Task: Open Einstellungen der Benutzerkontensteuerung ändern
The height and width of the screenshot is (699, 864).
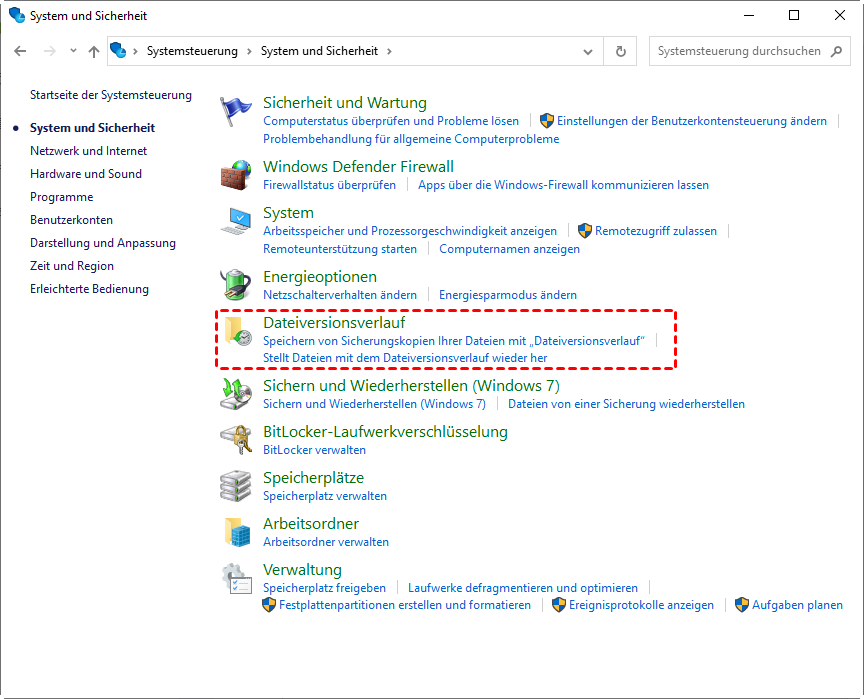Action: [692, 121]
